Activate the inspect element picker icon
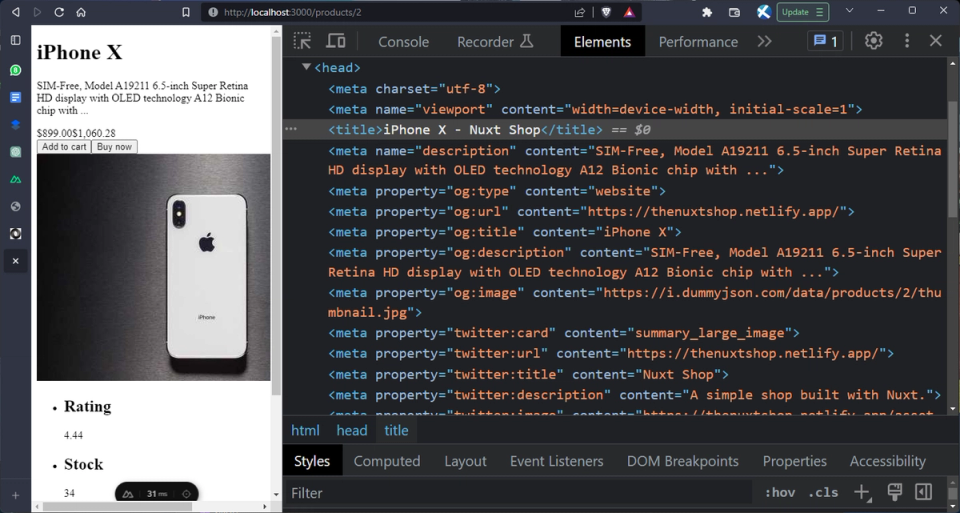Screen dimensions: 960x513 coord(302,41)
